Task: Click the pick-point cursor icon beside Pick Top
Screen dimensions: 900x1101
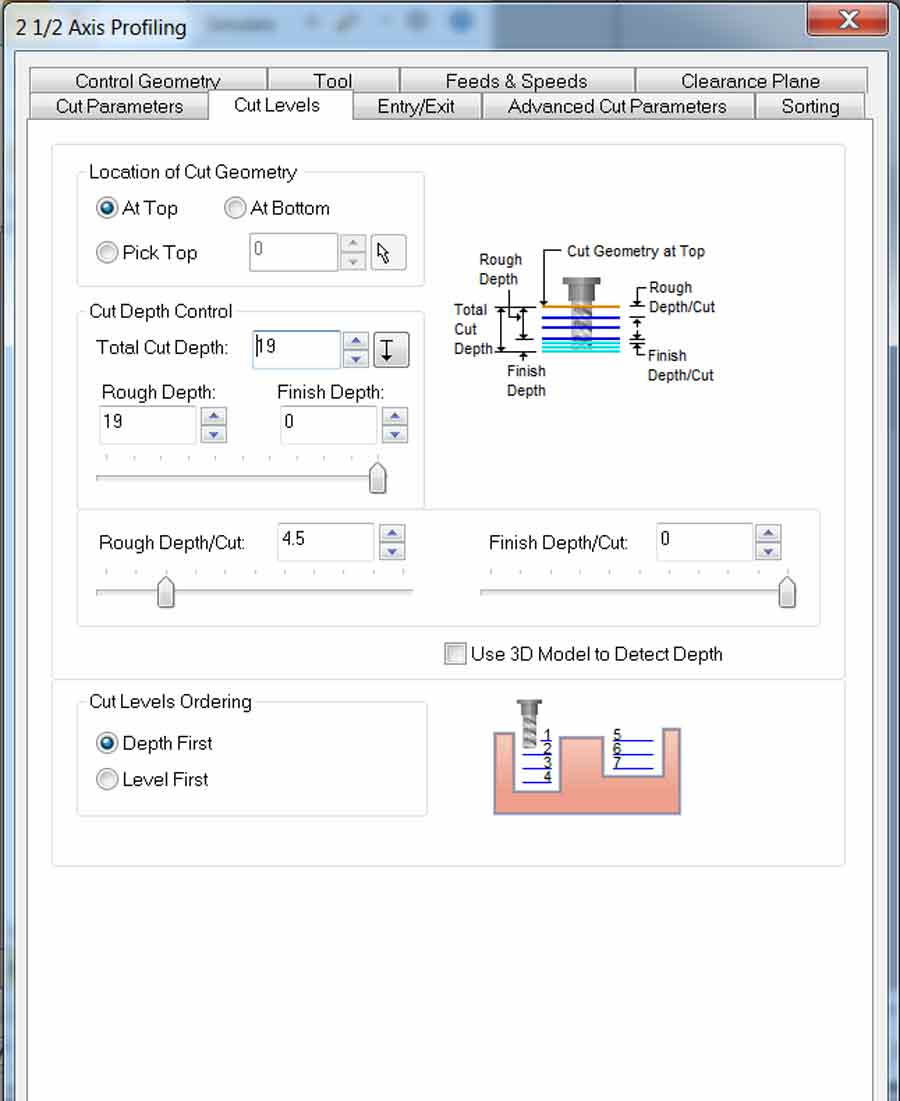Action: (388, 252)
